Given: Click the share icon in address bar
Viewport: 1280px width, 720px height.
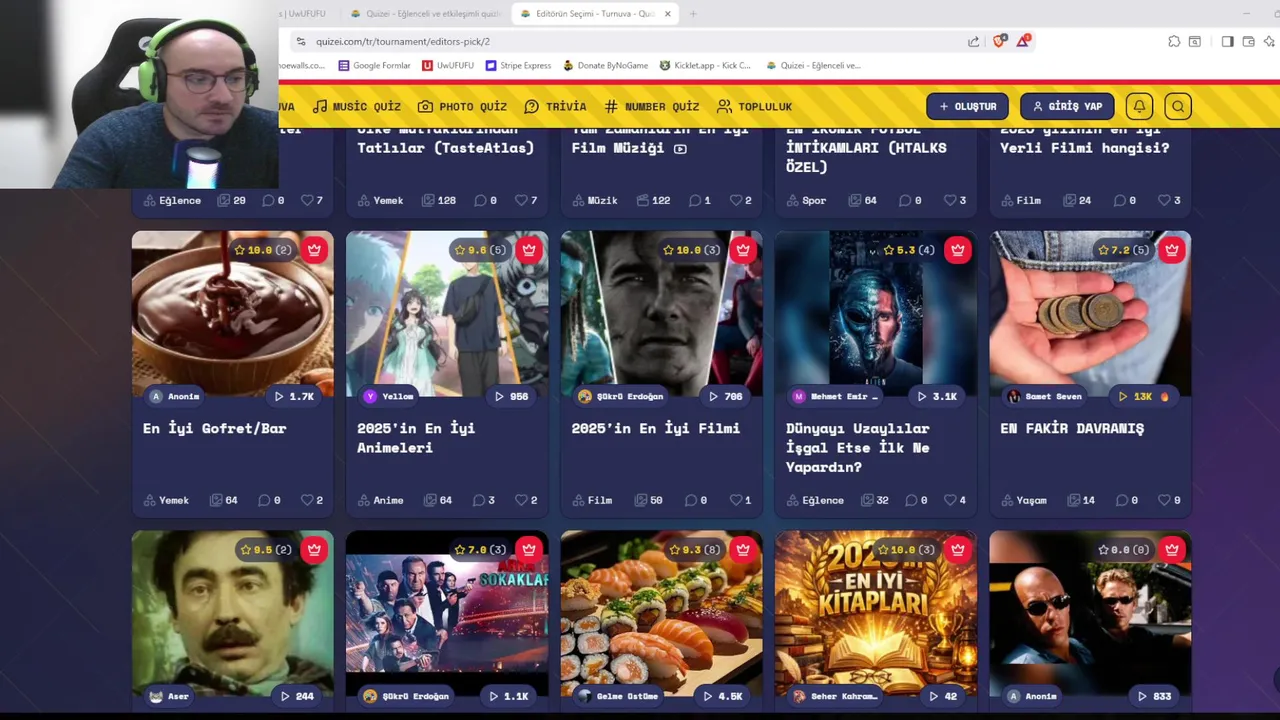Looking at the screenshot, I should (973, 41).
